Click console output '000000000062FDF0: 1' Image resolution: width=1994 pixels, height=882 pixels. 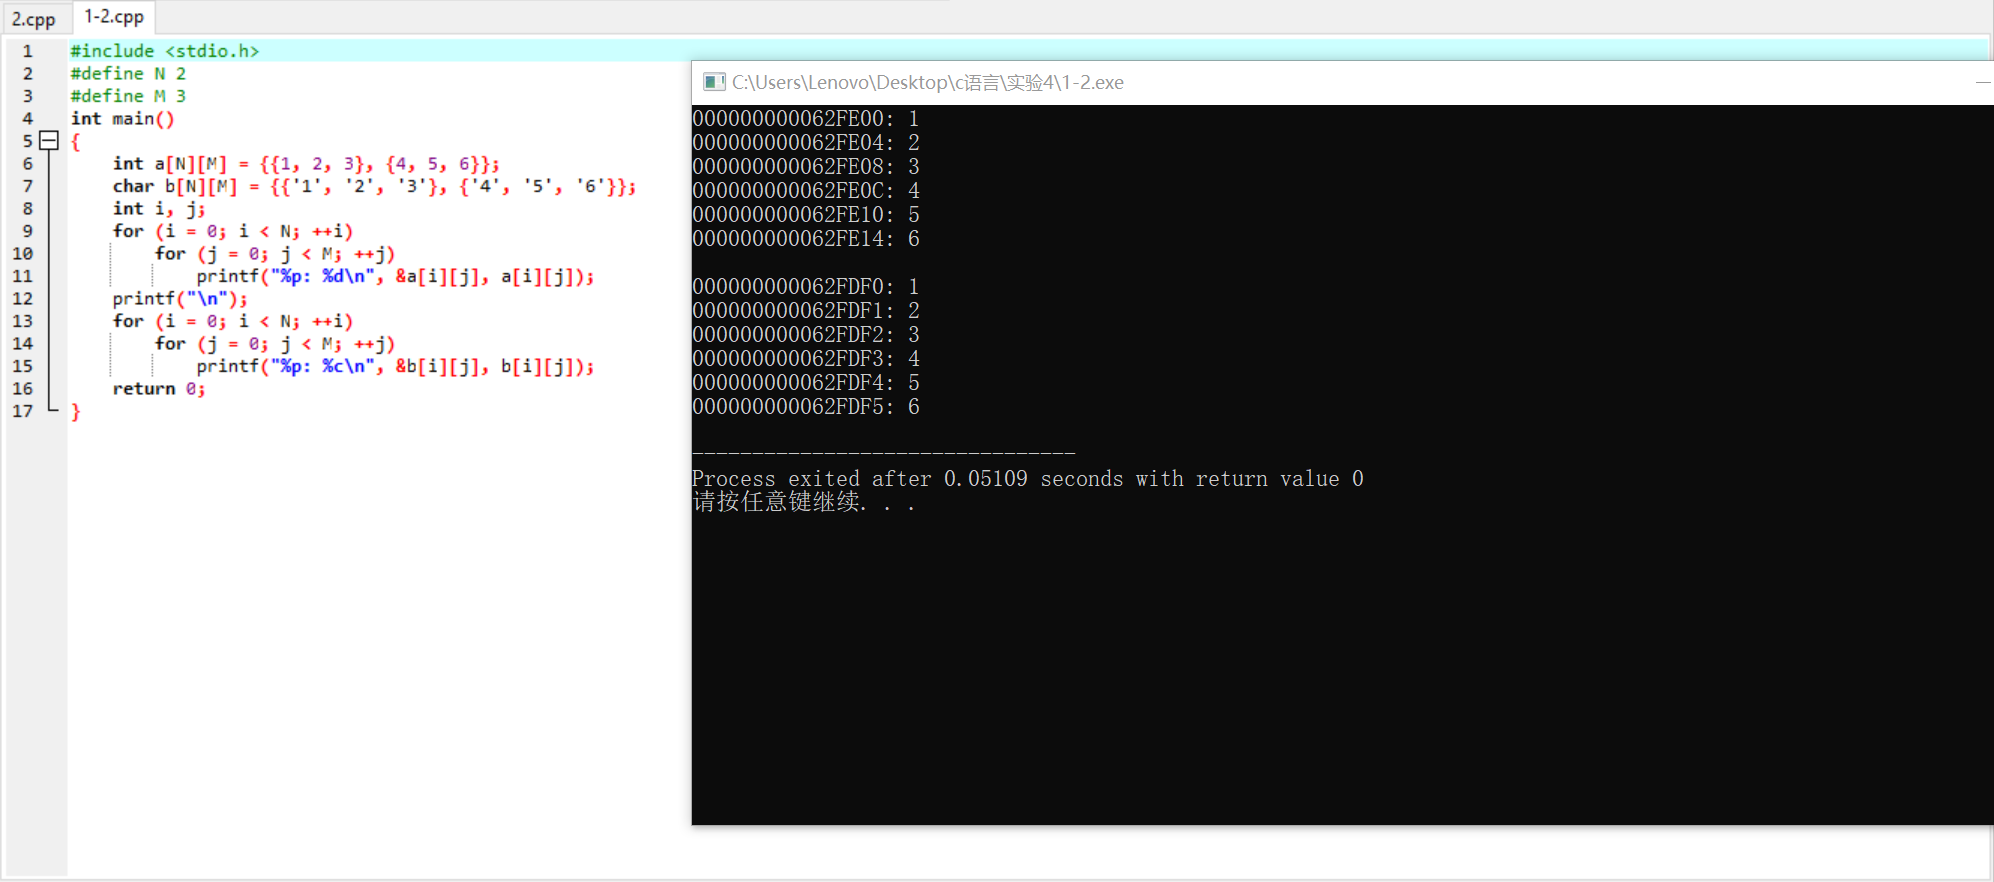(x=806, y=286)
